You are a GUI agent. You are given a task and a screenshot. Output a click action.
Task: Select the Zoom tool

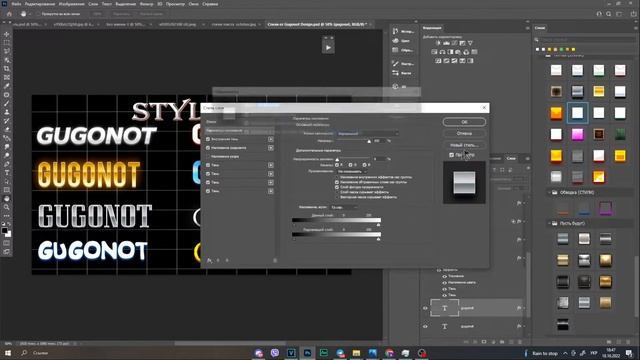point(7,207)
